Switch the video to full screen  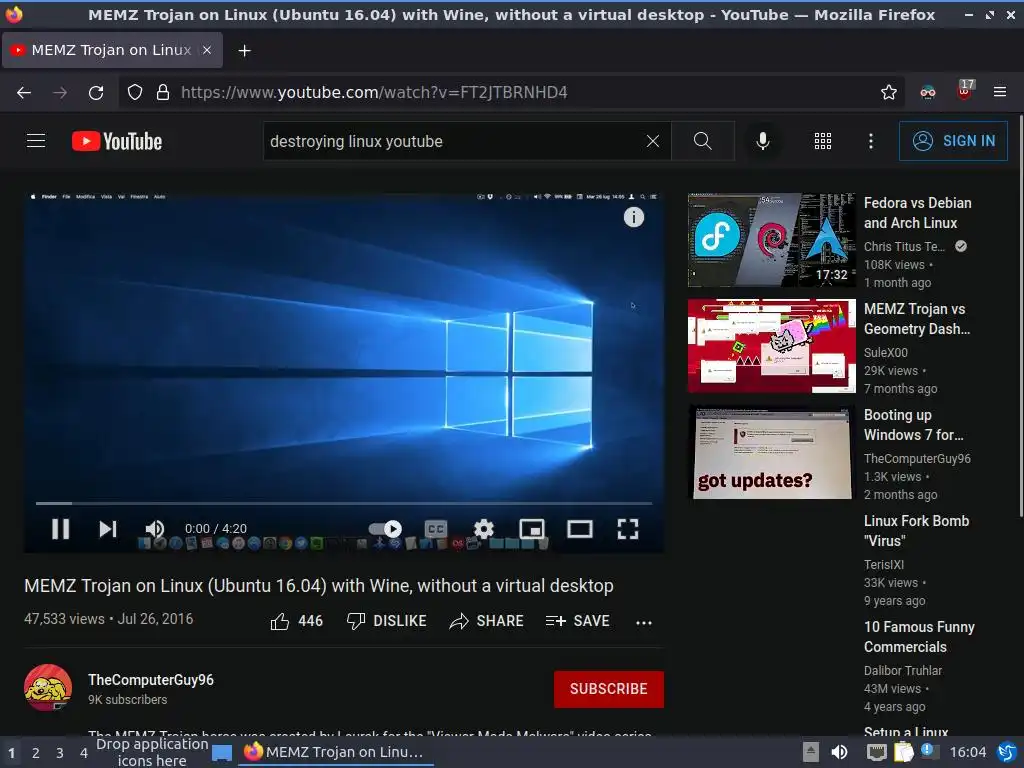pyautogui.click(x=628, y=529)
